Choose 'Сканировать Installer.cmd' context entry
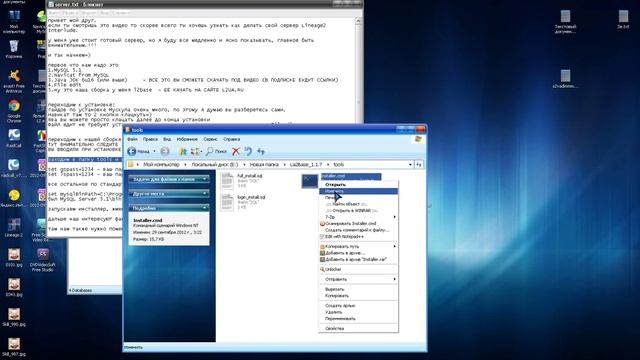The width and height of the screenshot is (640, 360). click(358, 224)
